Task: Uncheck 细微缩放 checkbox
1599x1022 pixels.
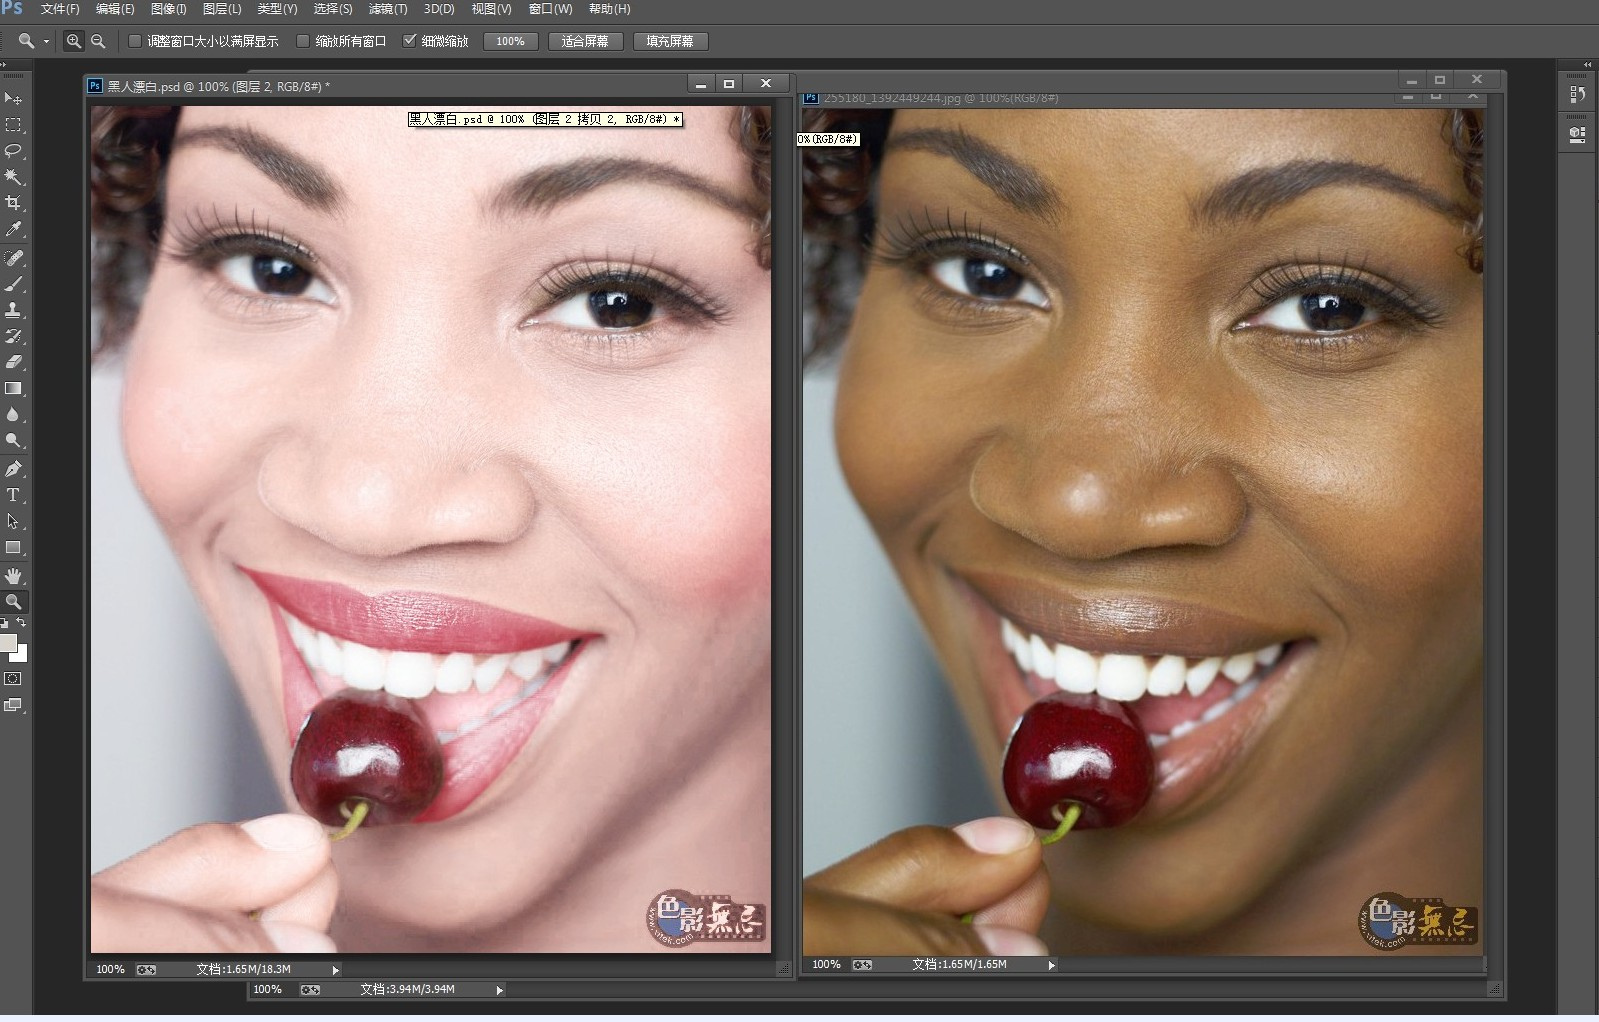Action: point(409,41)
